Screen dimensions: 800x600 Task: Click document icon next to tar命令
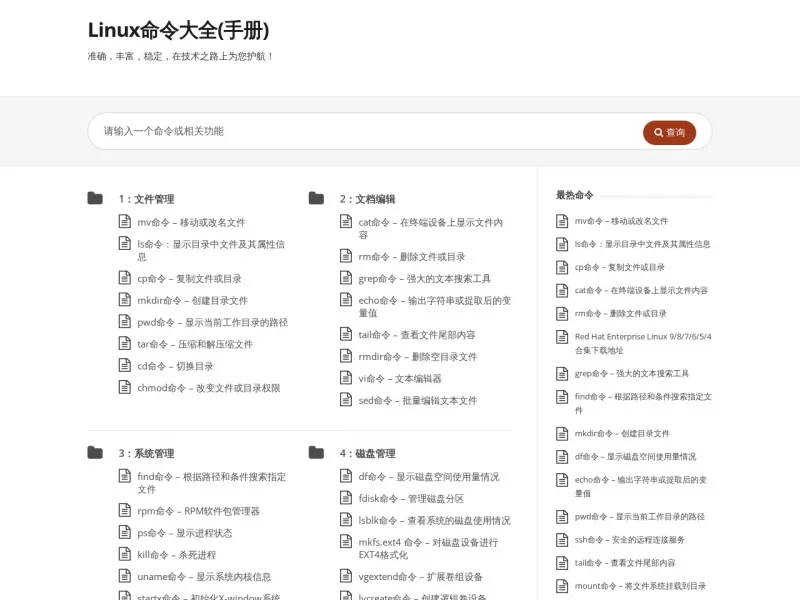click(x=124, y=343)
